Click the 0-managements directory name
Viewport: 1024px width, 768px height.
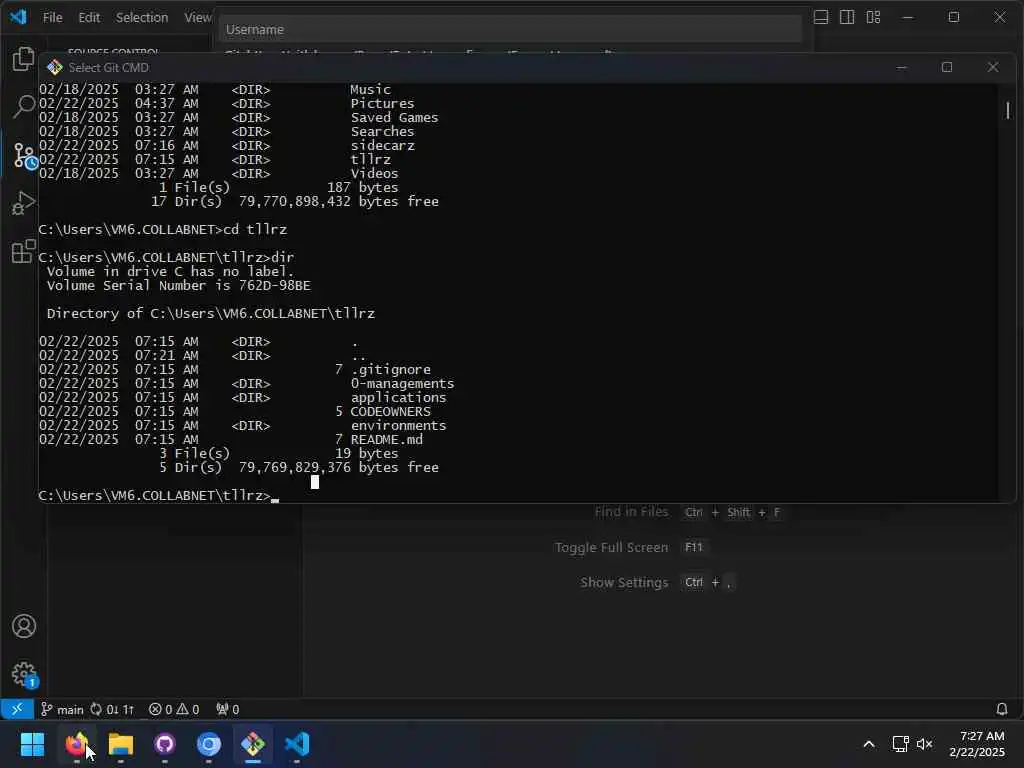coord(402,383)
